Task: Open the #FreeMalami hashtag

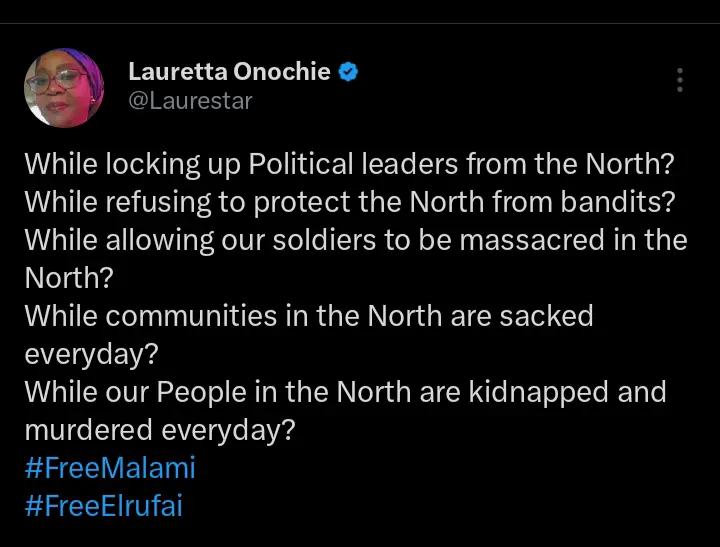Action: pos(110,468)
